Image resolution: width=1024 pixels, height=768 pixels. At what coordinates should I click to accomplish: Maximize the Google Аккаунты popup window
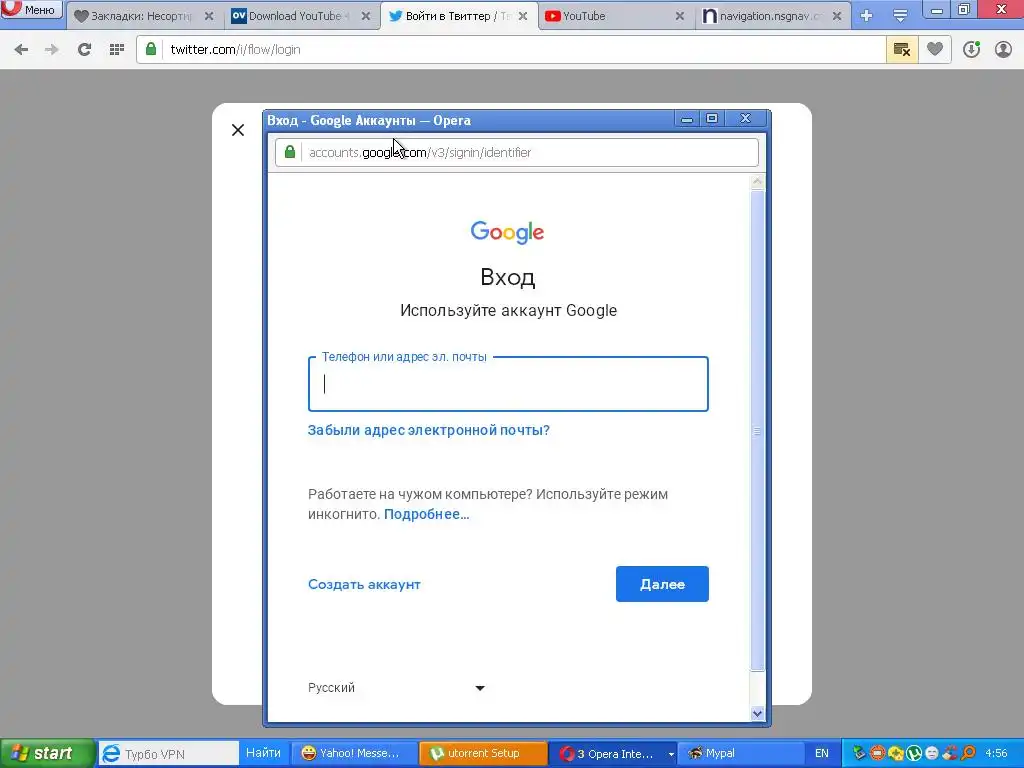click(712, 119)
